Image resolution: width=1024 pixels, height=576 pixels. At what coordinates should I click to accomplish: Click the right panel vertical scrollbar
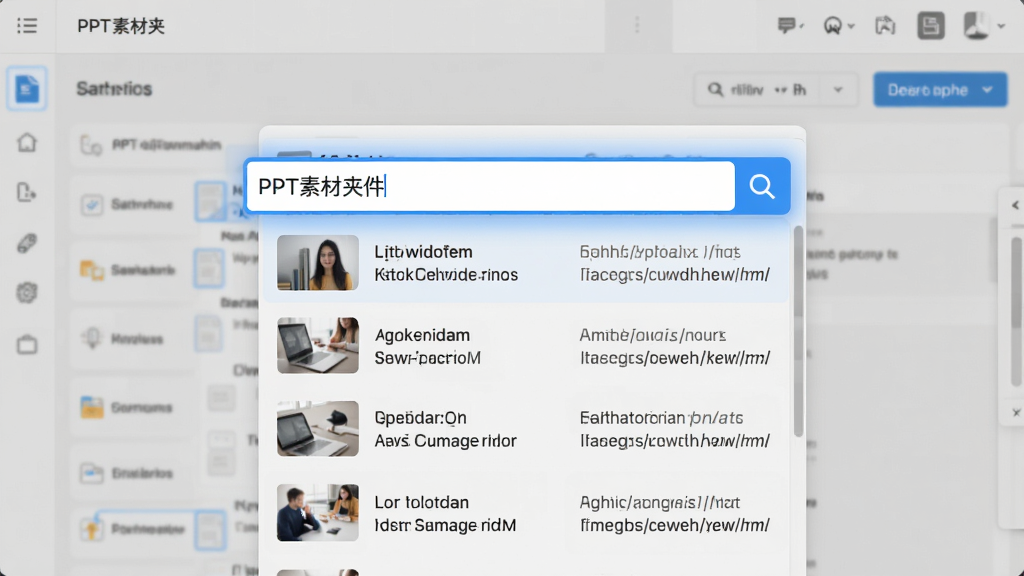[1016, 312]
